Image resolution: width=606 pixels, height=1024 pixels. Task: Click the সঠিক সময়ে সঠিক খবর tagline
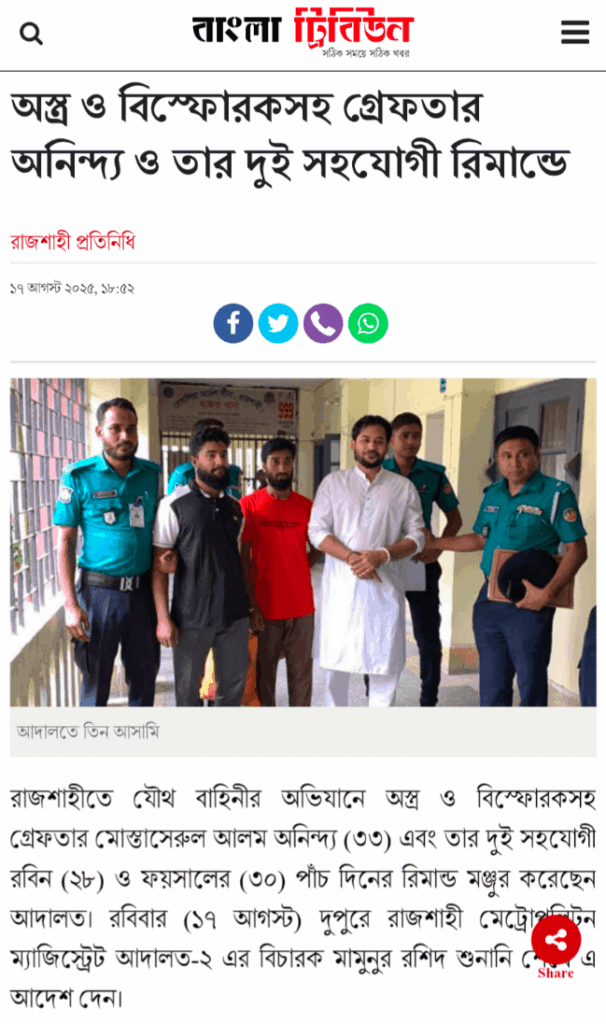pos(366,53)
